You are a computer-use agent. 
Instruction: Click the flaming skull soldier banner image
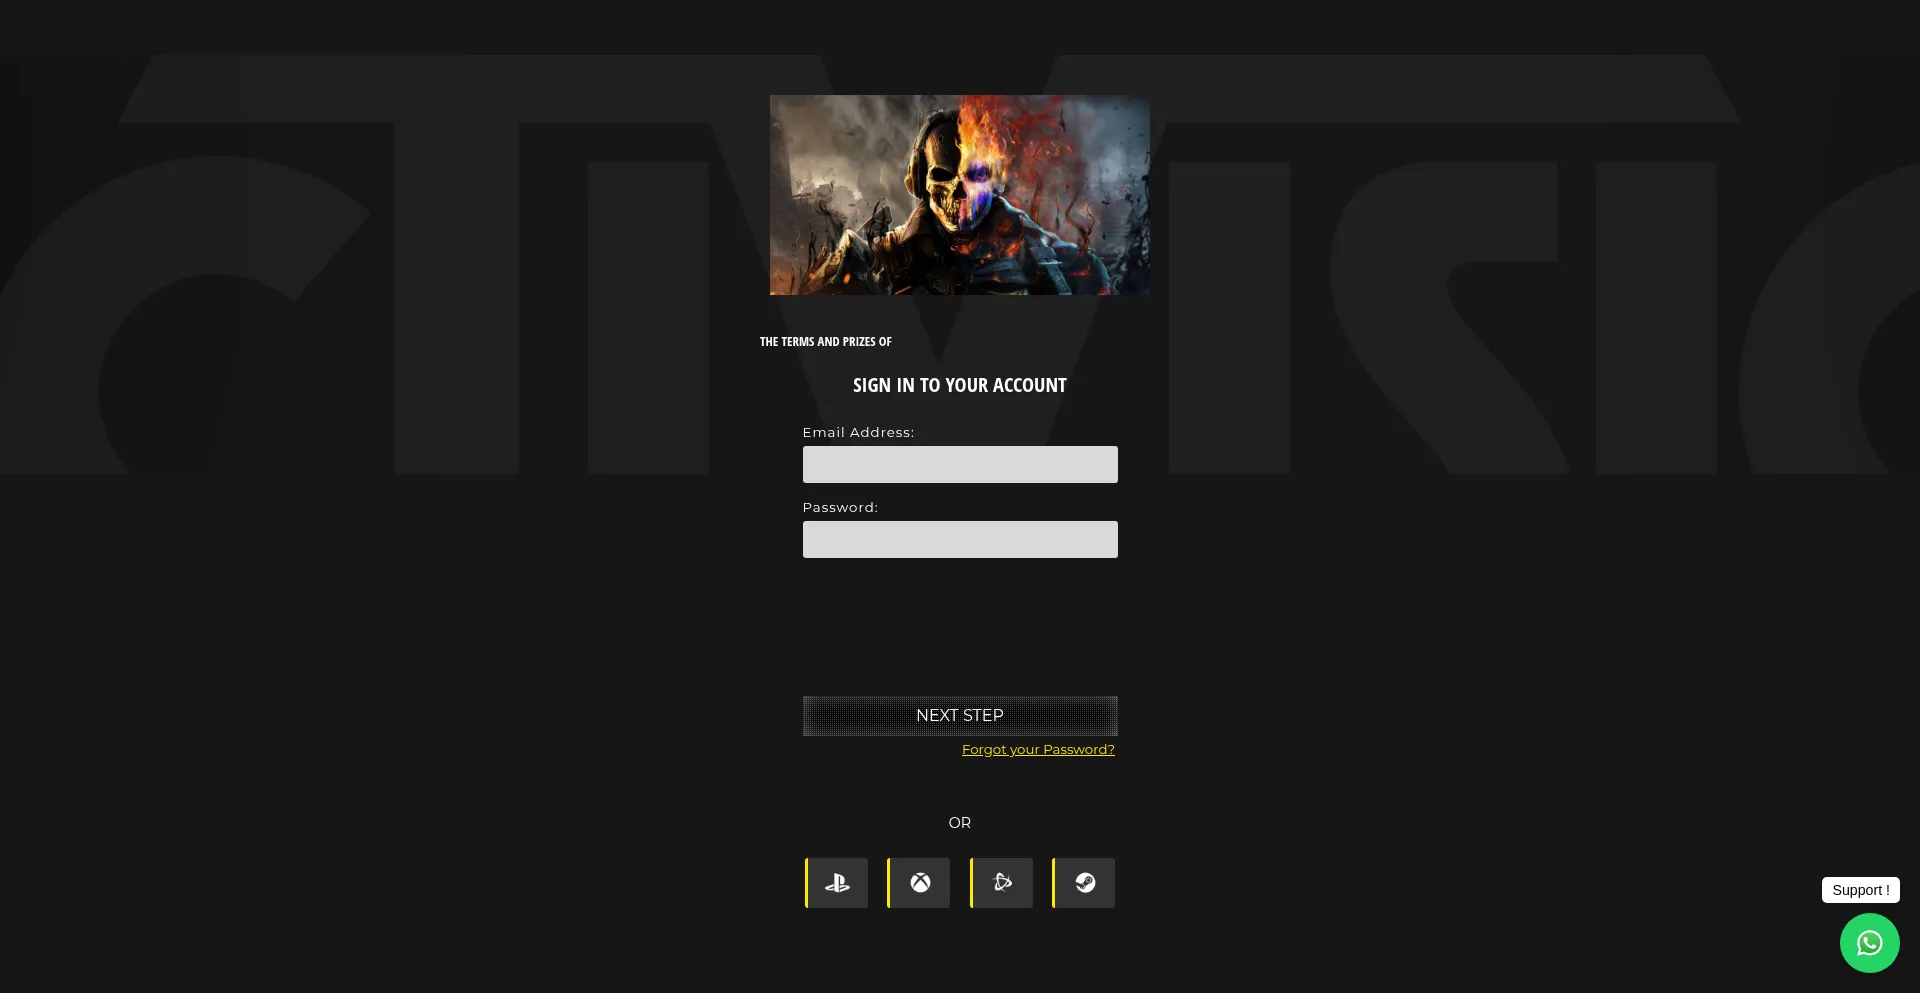[x=960, y=195]
